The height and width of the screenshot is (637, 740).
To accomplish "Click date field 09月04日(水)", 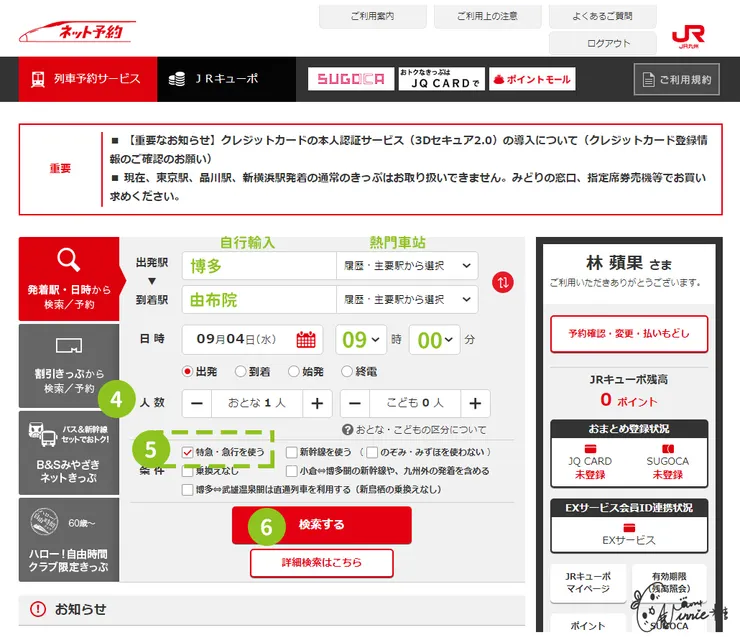I will [252, 339].
